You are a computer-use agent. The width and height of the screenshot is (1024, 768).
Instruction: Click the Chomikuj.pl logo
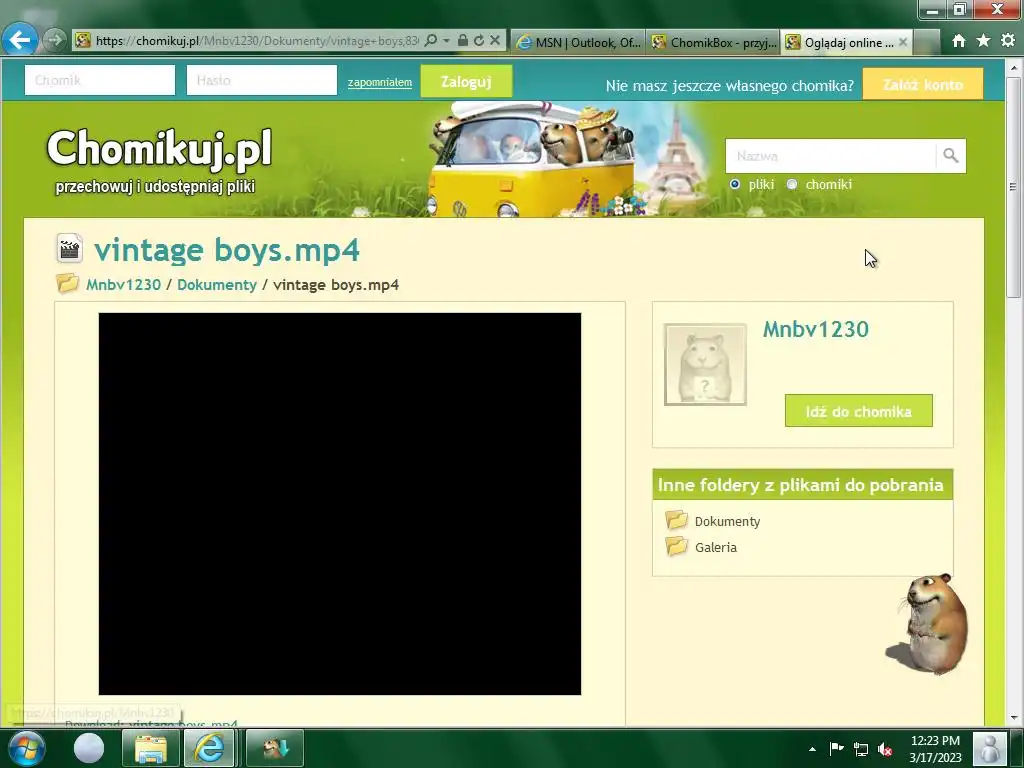coord(159,148)
